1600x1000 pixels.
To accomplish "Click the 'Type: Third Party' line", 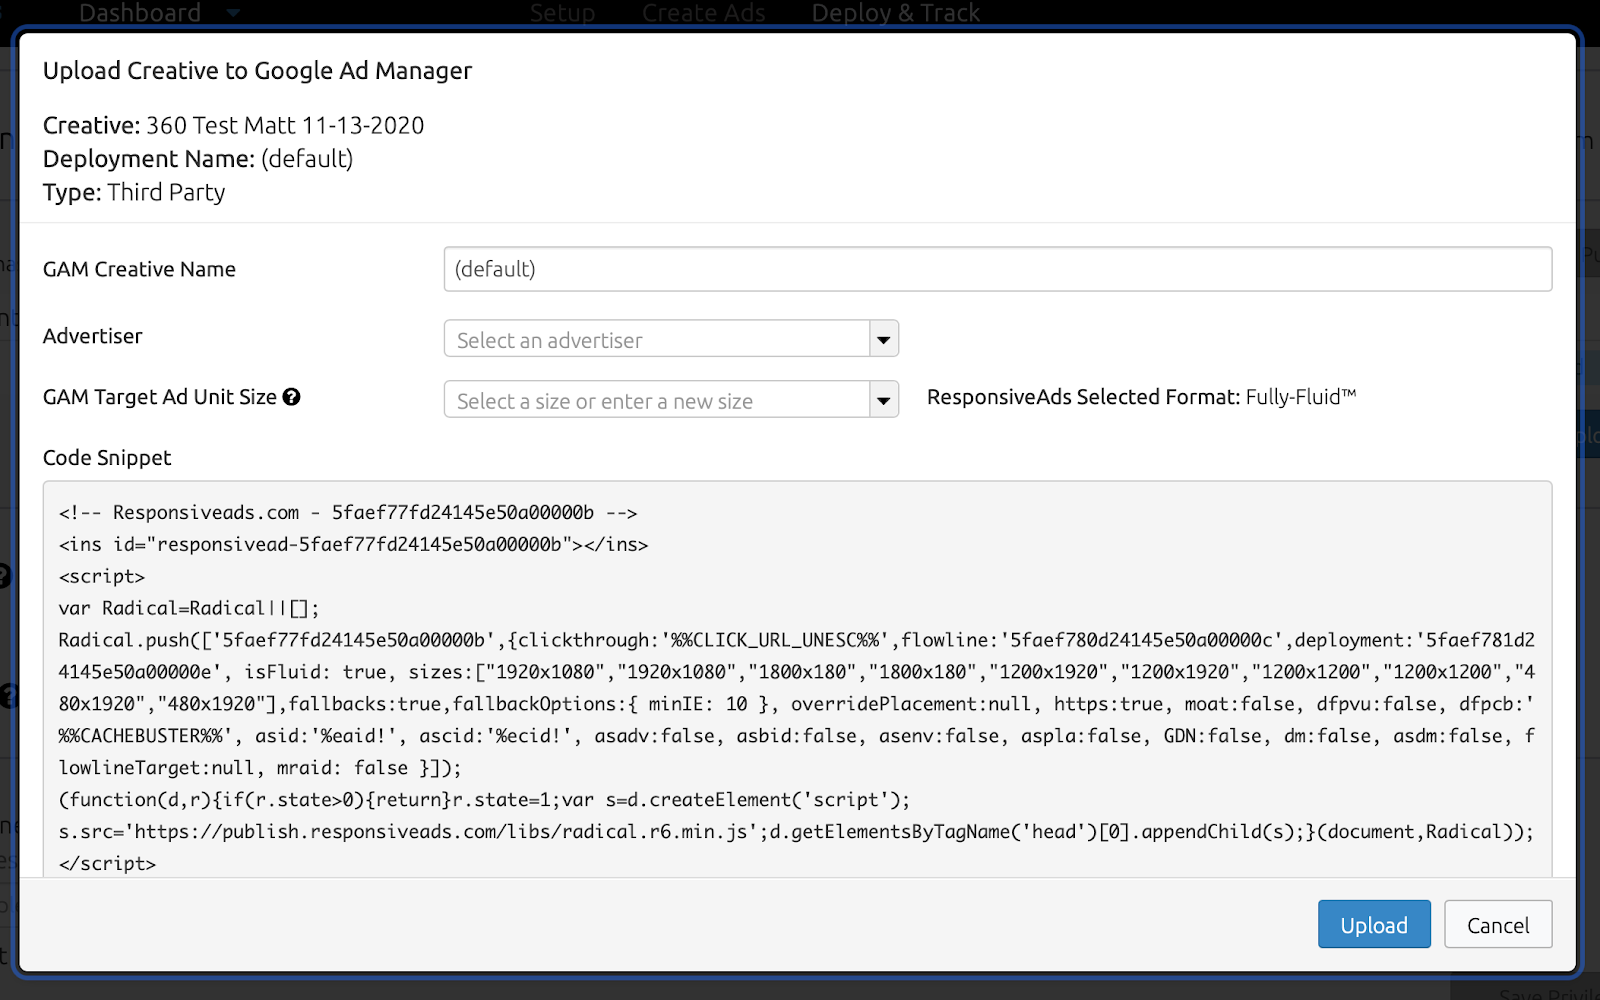I will click(x=134, y=192).
